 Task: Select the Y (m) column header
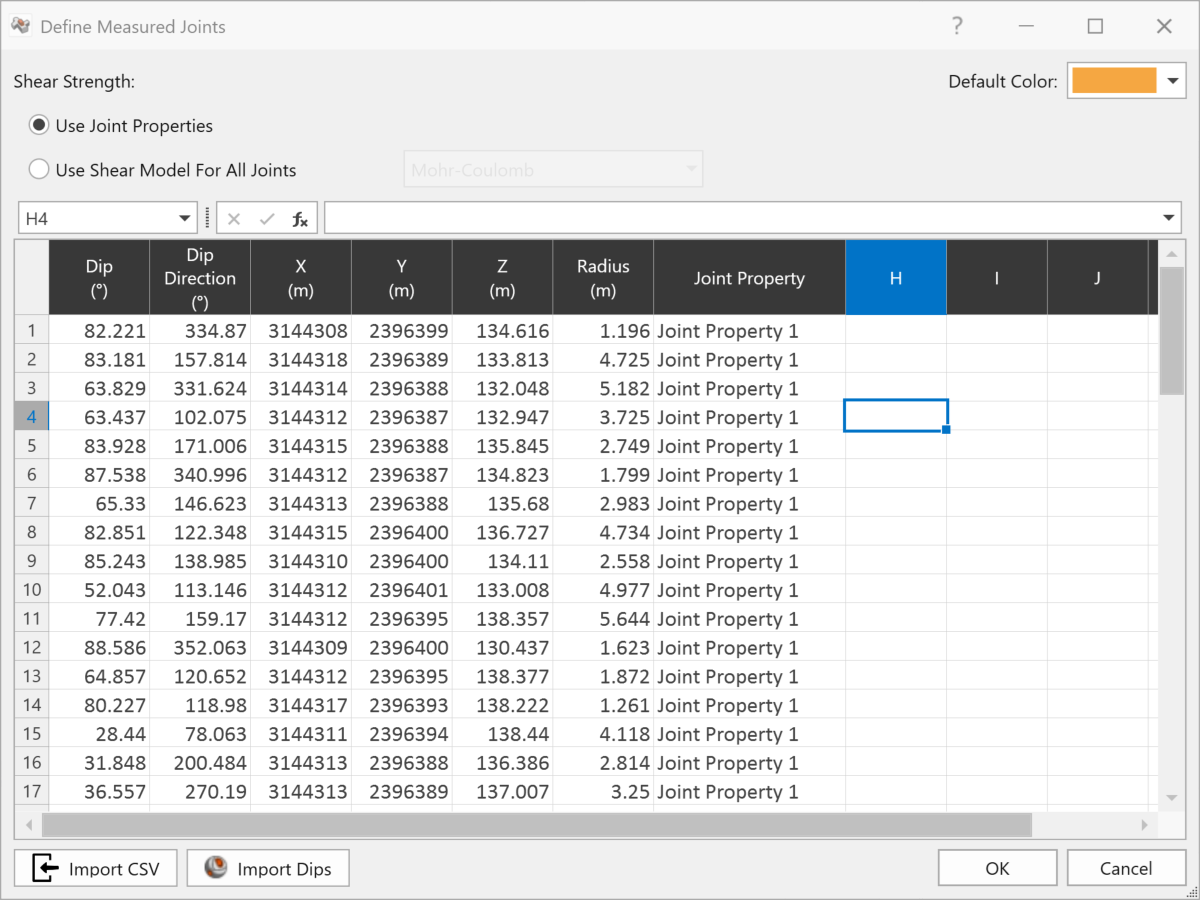(x=401, y=277)
